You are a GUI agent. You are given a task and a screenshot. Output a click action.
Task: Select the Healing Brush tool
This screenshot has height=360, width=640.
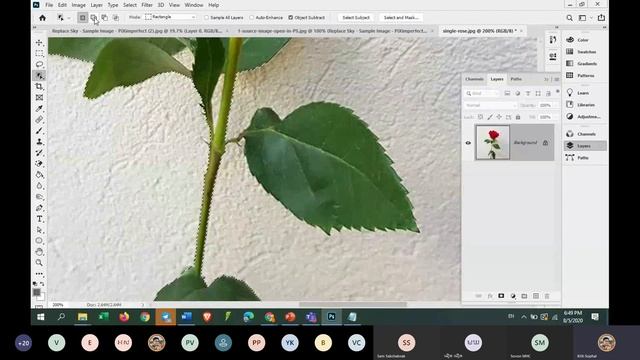pos(39,120)
